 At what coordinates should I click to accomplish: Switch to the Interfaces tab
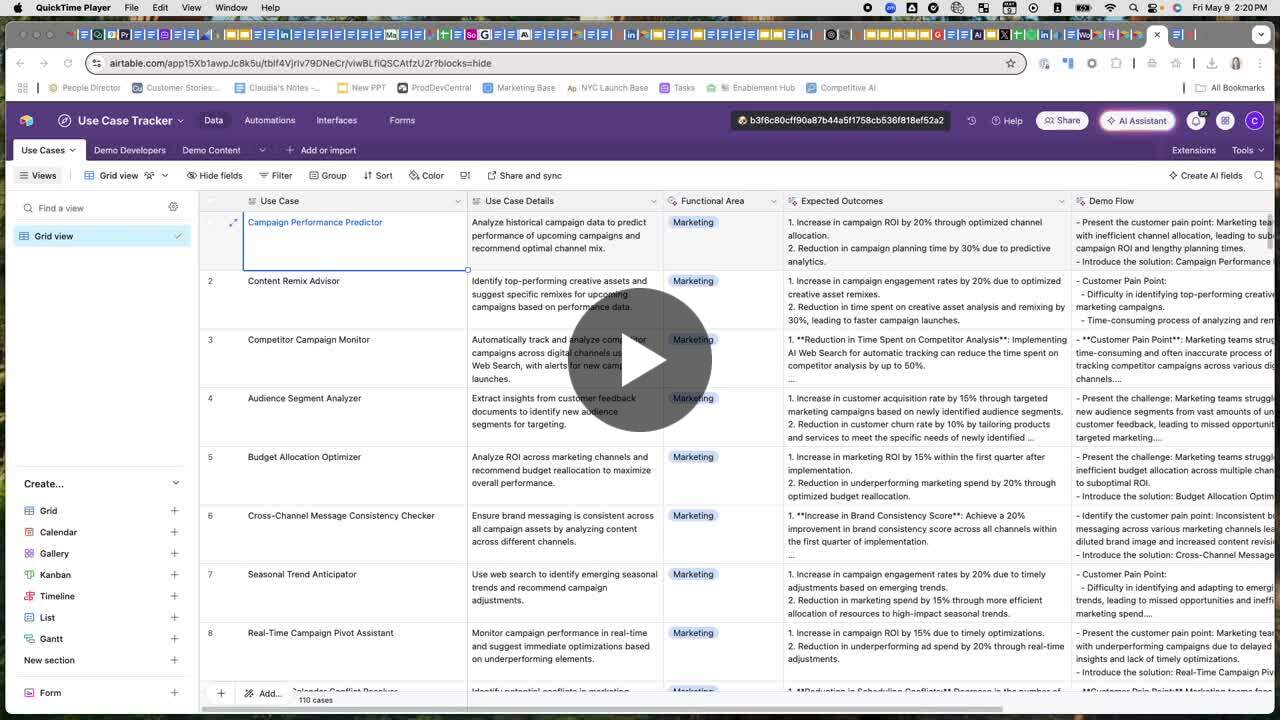coord(337,120)
